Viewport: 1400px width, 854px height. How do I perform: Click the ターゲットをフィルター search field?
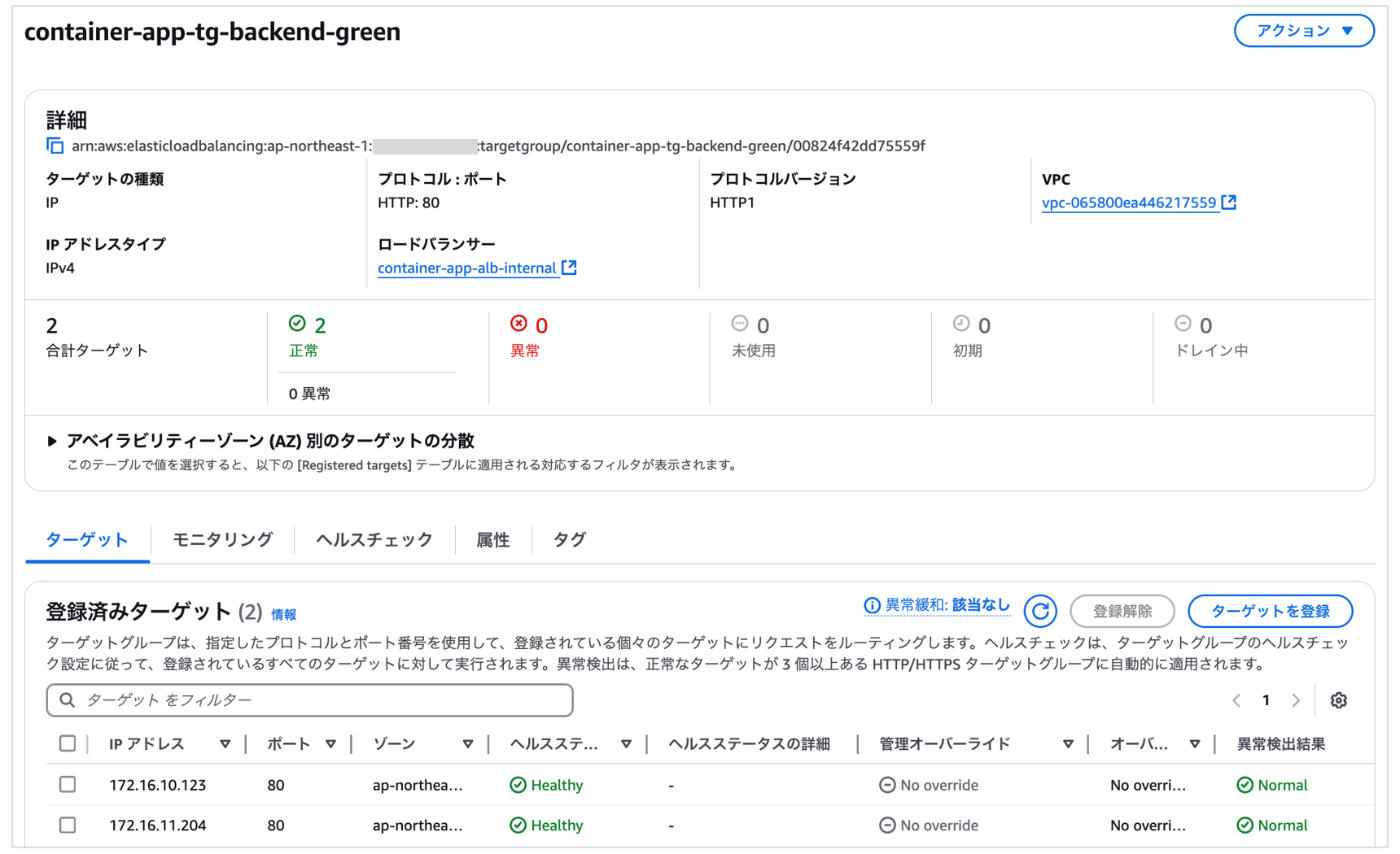[310, 700]
